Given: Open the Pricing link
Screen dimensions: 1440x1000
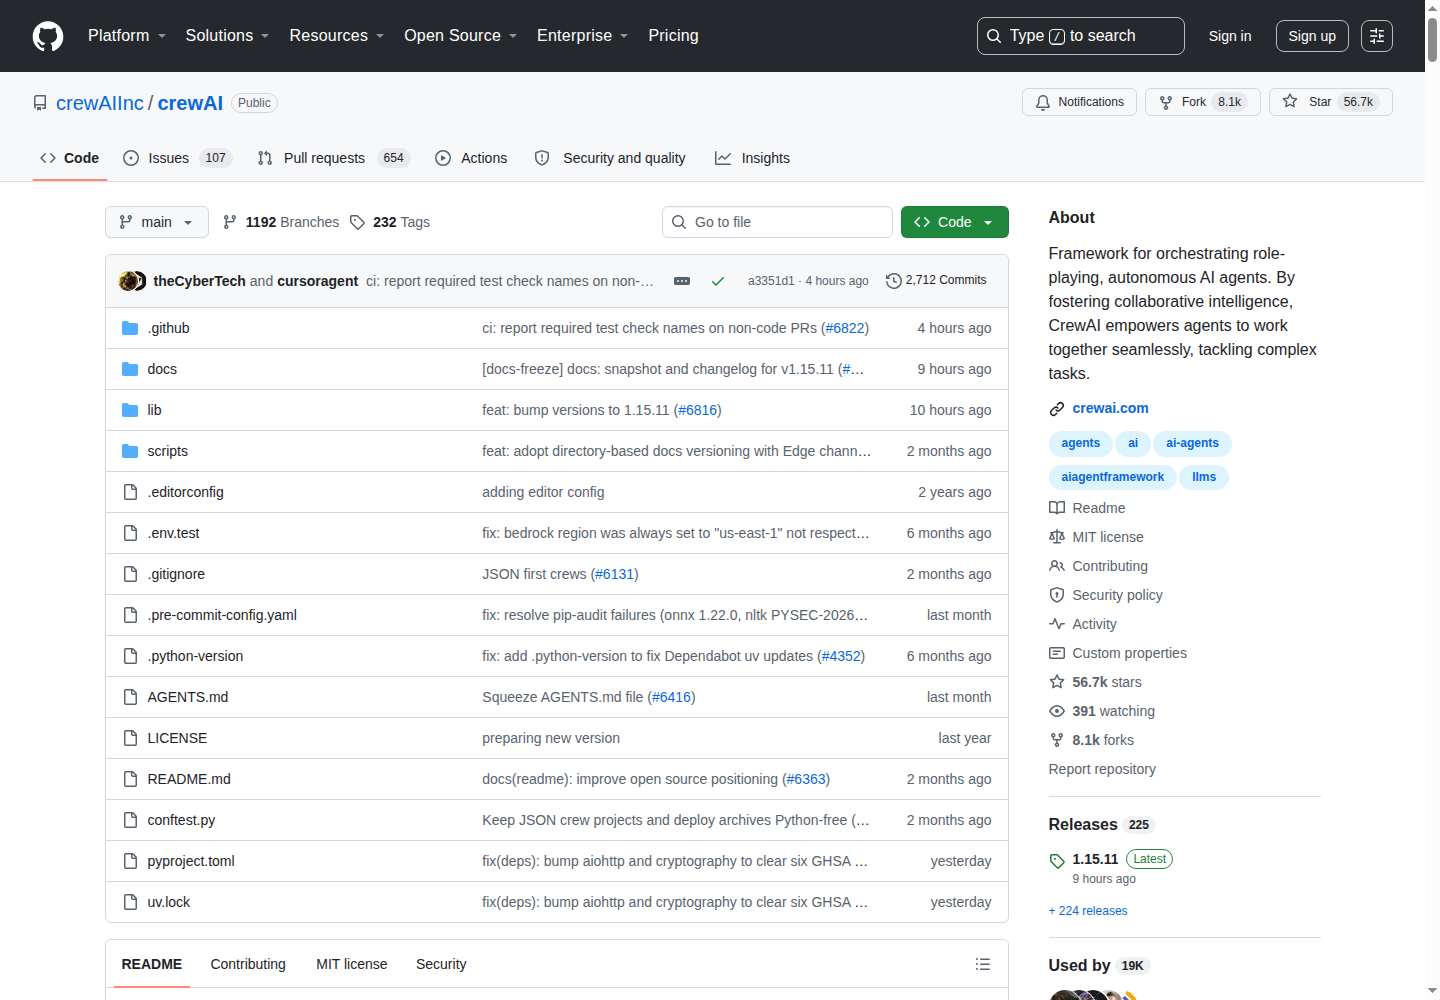Looking at the screenshot, I should pyautogui.click(x=674, y=36).
